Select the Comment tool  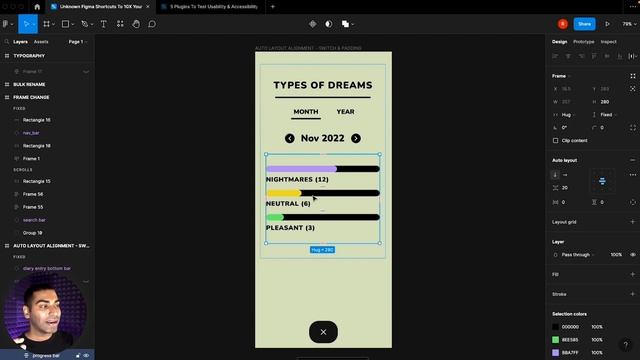(x=152, y=24)
